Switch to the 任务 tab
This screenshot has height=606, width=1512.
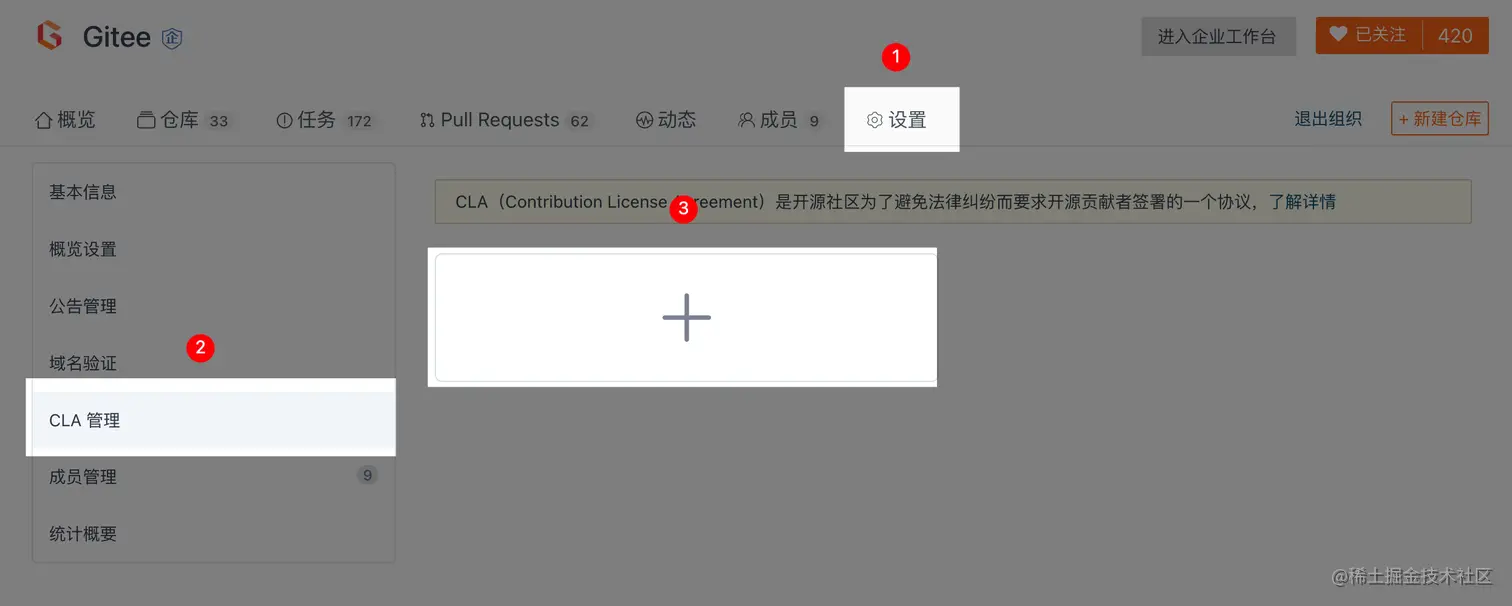[x=324, y=120]
